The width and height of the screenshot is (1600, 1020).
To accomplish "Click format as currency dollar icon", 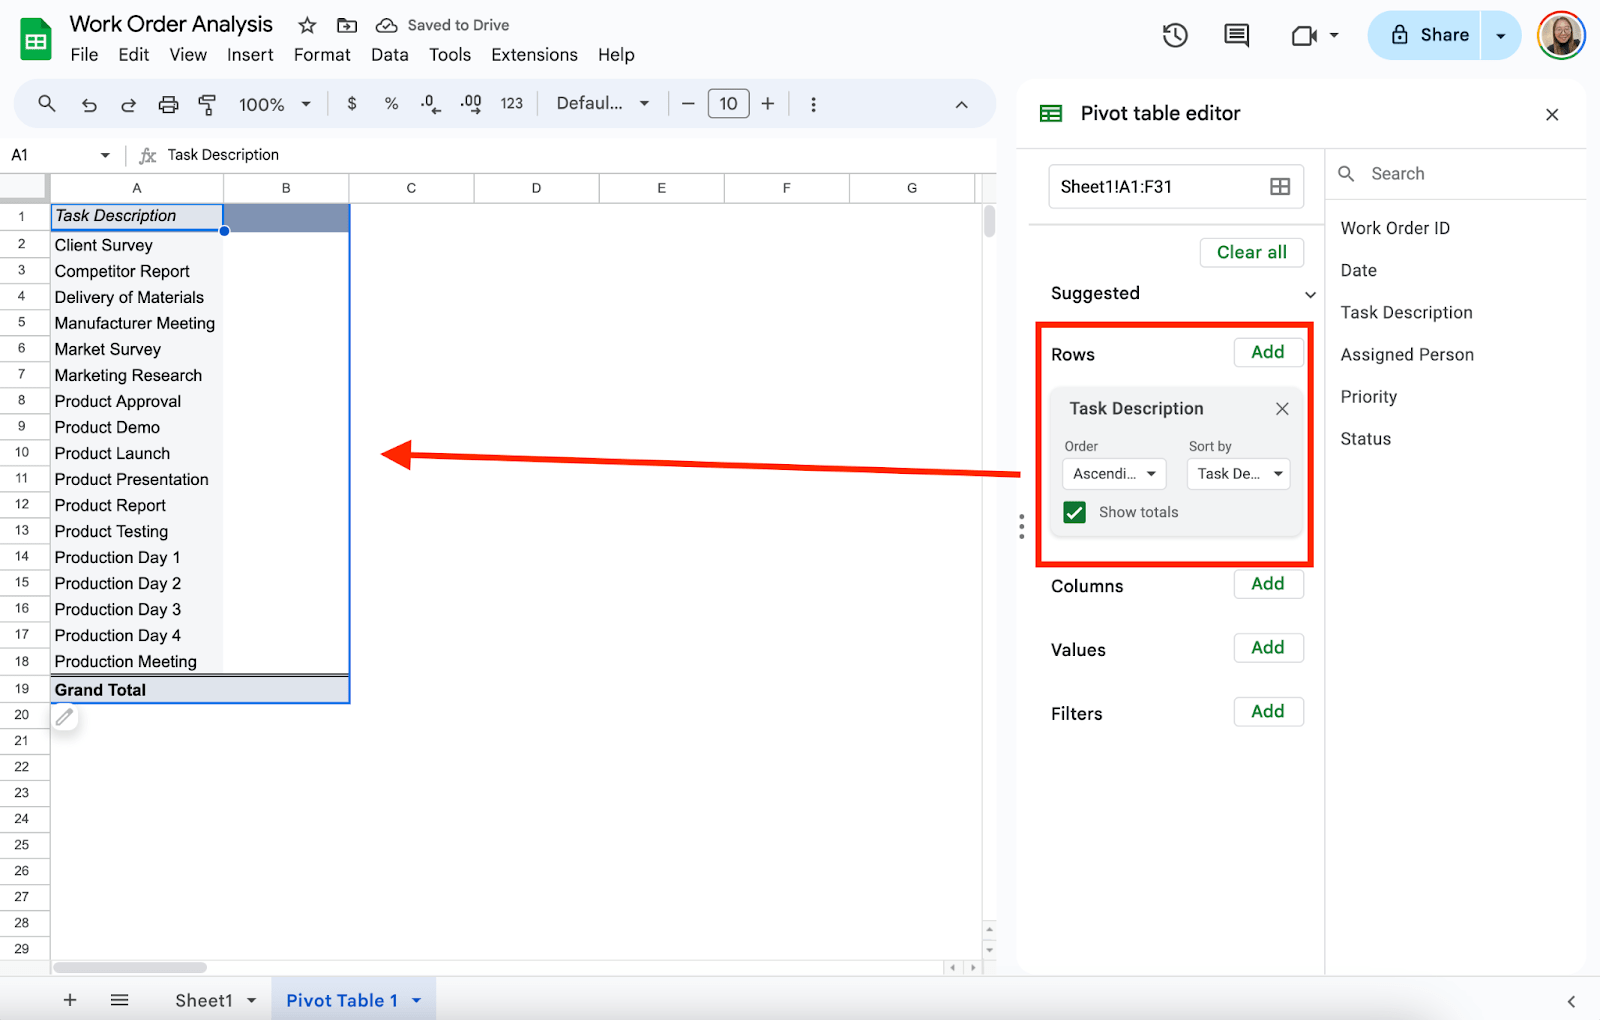I will click(x=352, y=104).
